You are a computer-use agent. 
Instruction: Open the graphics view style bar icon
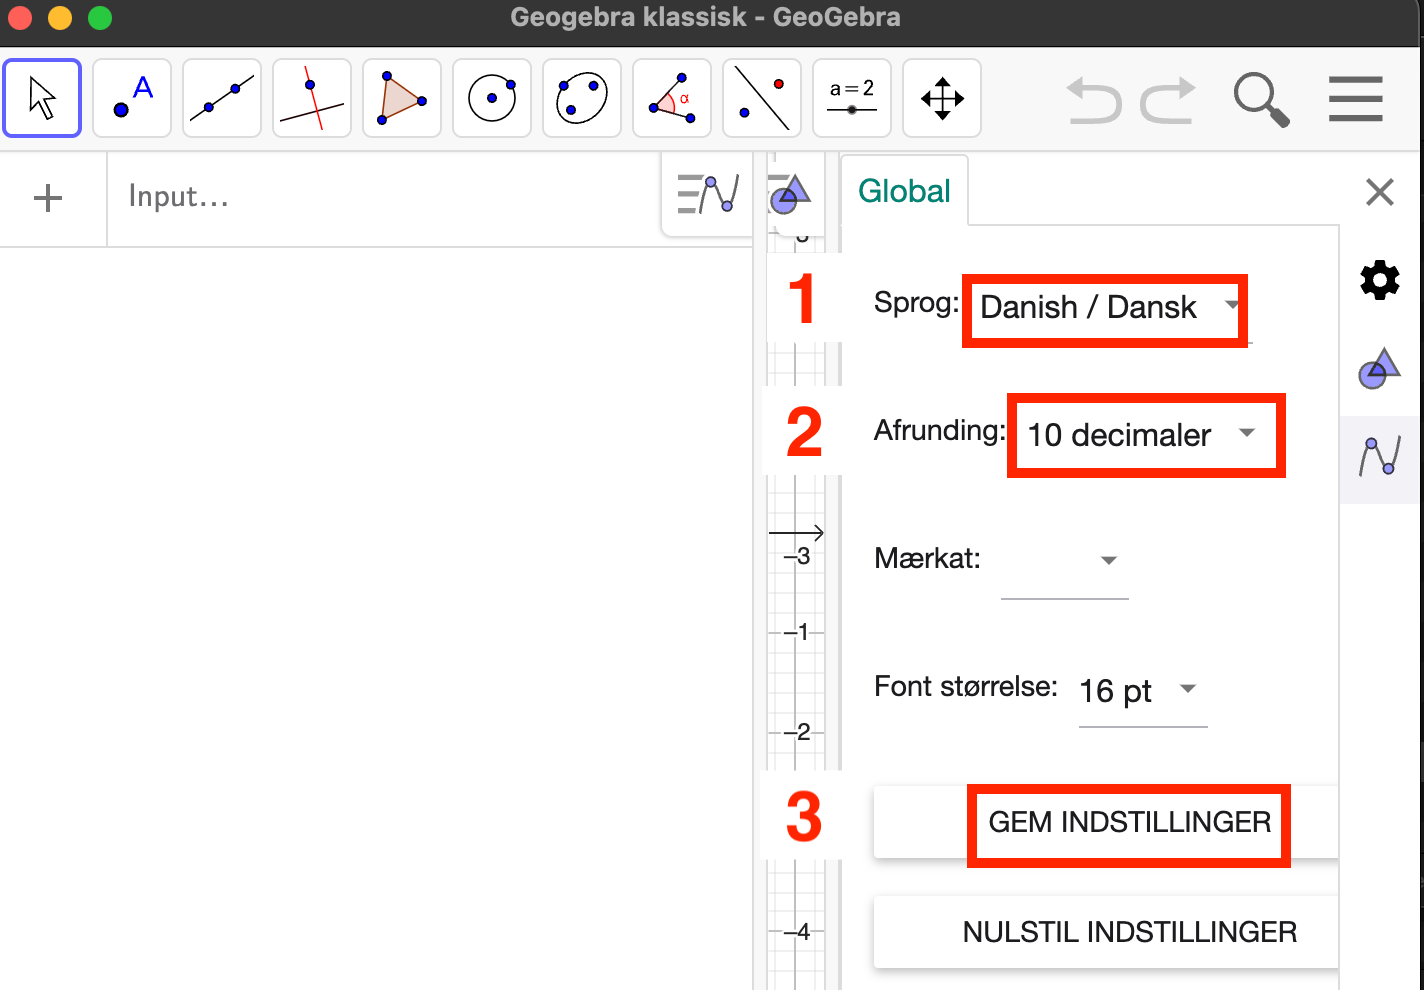coord(789,194)
